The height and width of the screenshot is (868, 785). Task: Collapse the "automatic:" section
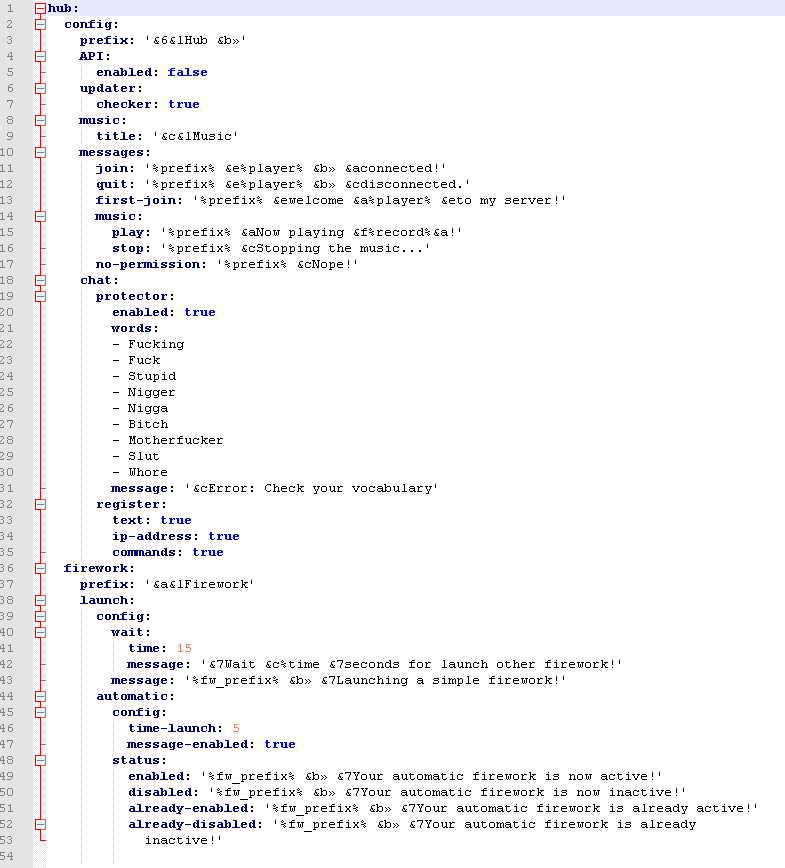click(x=40, y=696)
